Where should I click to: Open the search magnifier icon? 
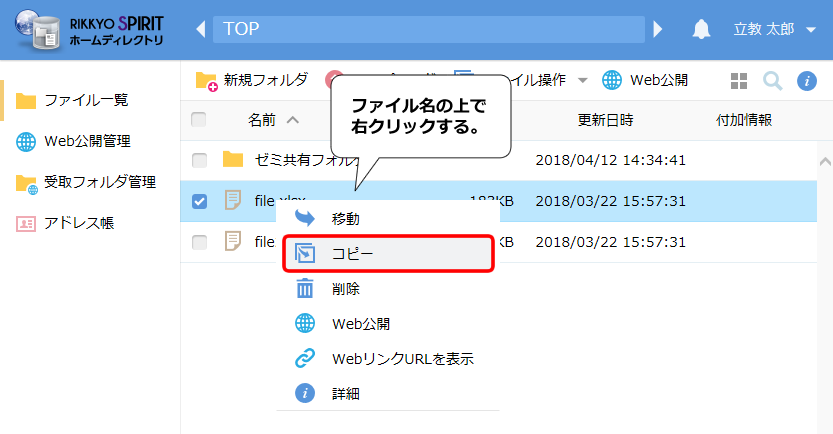(772, 81)
